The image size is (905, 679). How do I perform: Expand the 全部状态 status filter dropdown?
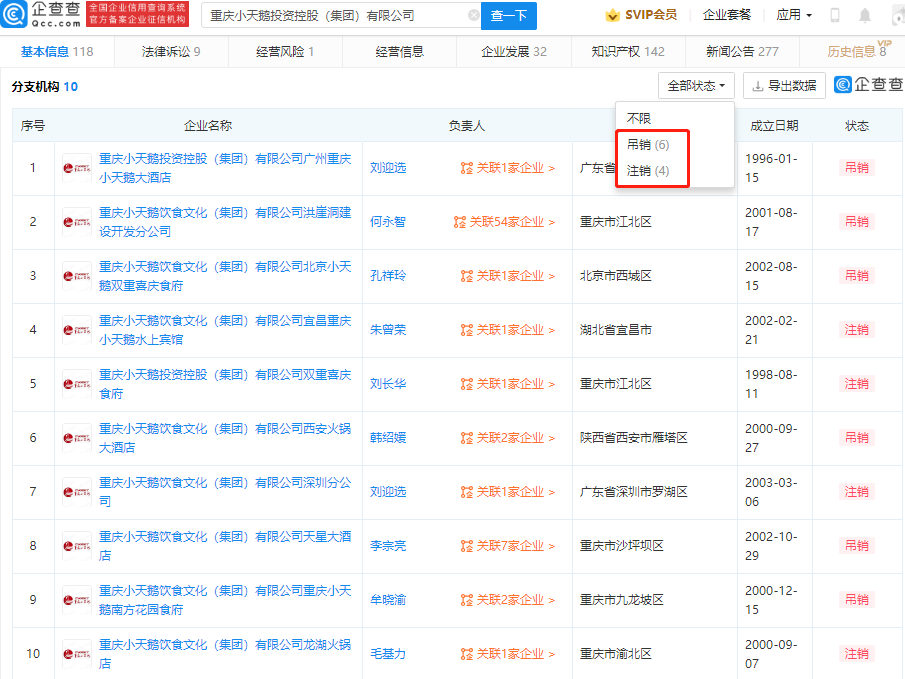(x=696, y=86)
